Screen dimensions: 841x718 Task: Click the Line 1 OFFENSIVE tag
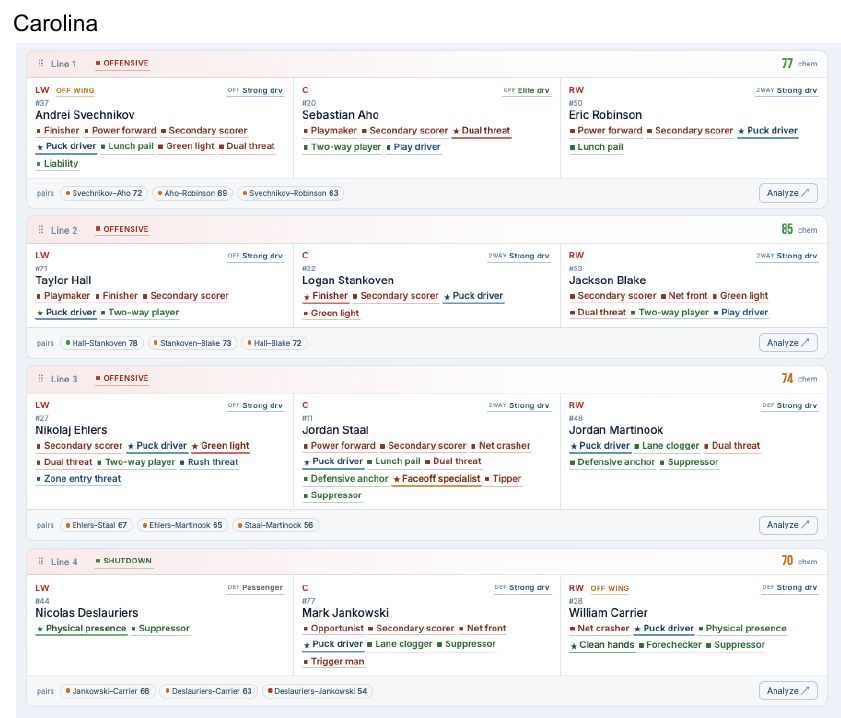[x=122, y=63]
